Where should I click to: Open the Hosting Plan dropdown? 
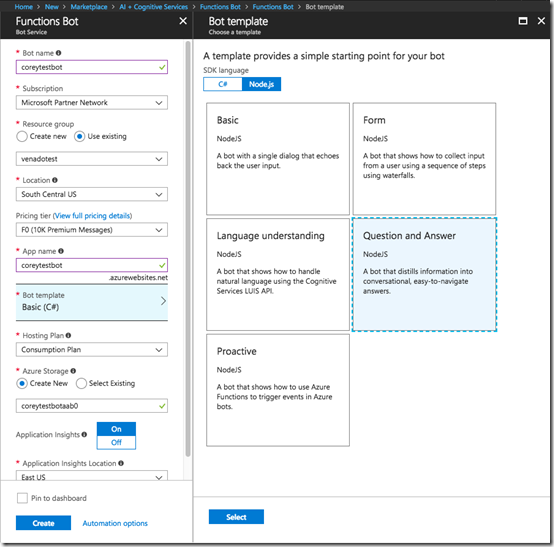tap(92, 350)
